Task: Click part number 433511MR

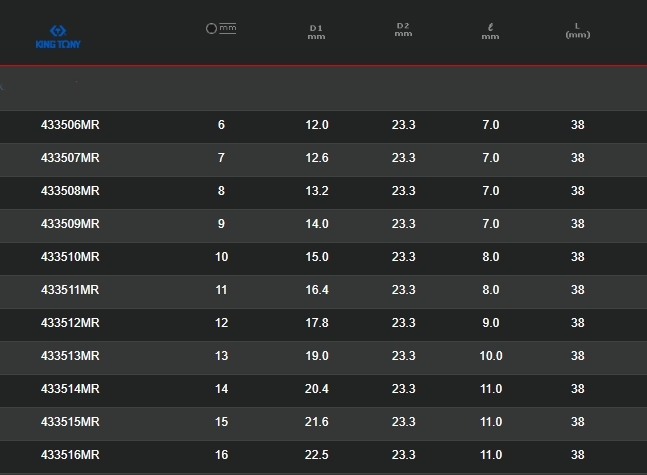Action: click(x=70, y=290)
